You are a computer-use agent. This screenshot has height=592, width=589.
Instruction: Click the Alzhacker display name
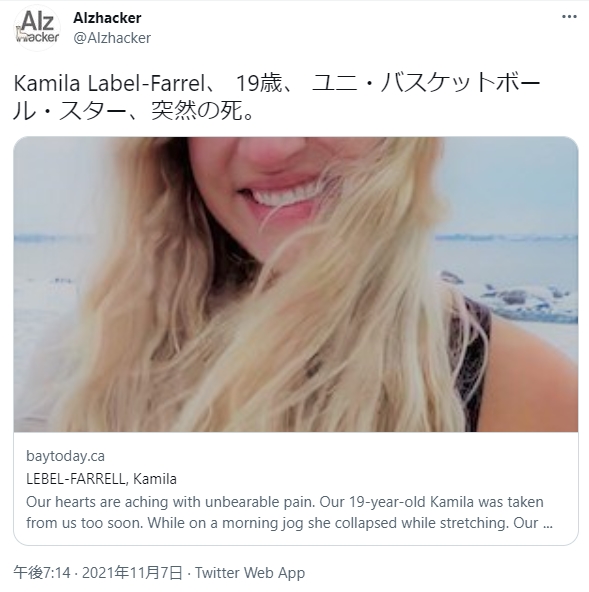point(107,17)
